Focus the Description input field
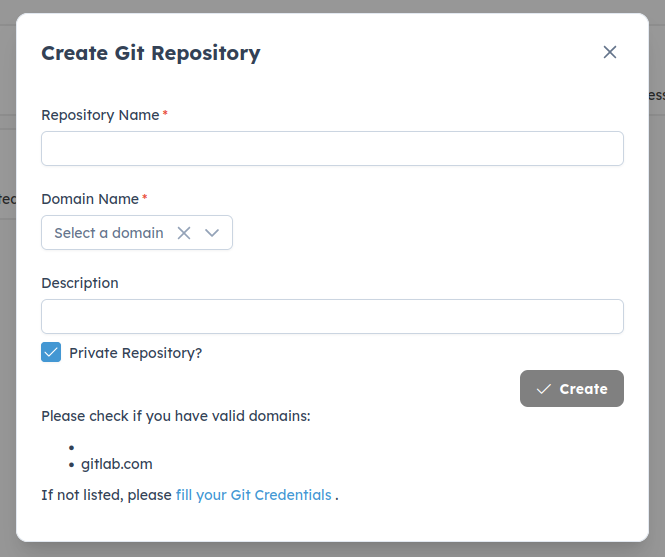The height and width of the screenshot is (557, 665). [x=332, y=317]
